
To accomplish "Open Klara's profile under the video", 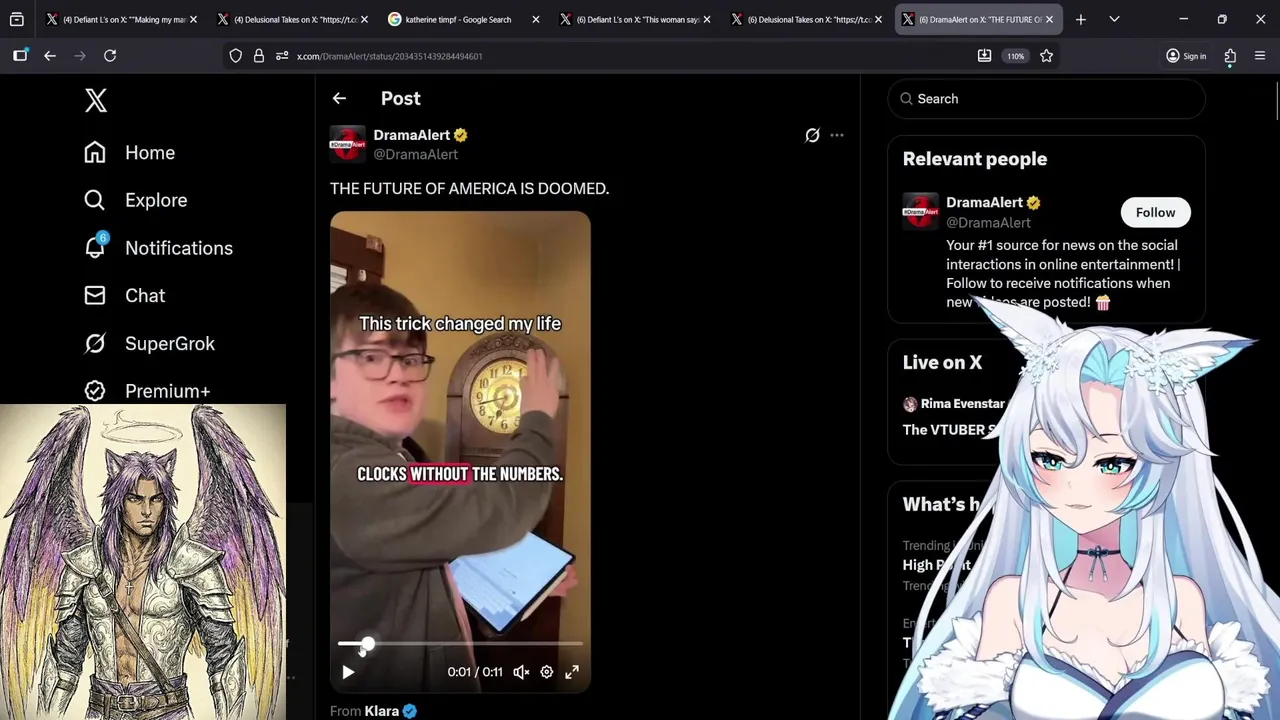I will click(x=381, y=711).
